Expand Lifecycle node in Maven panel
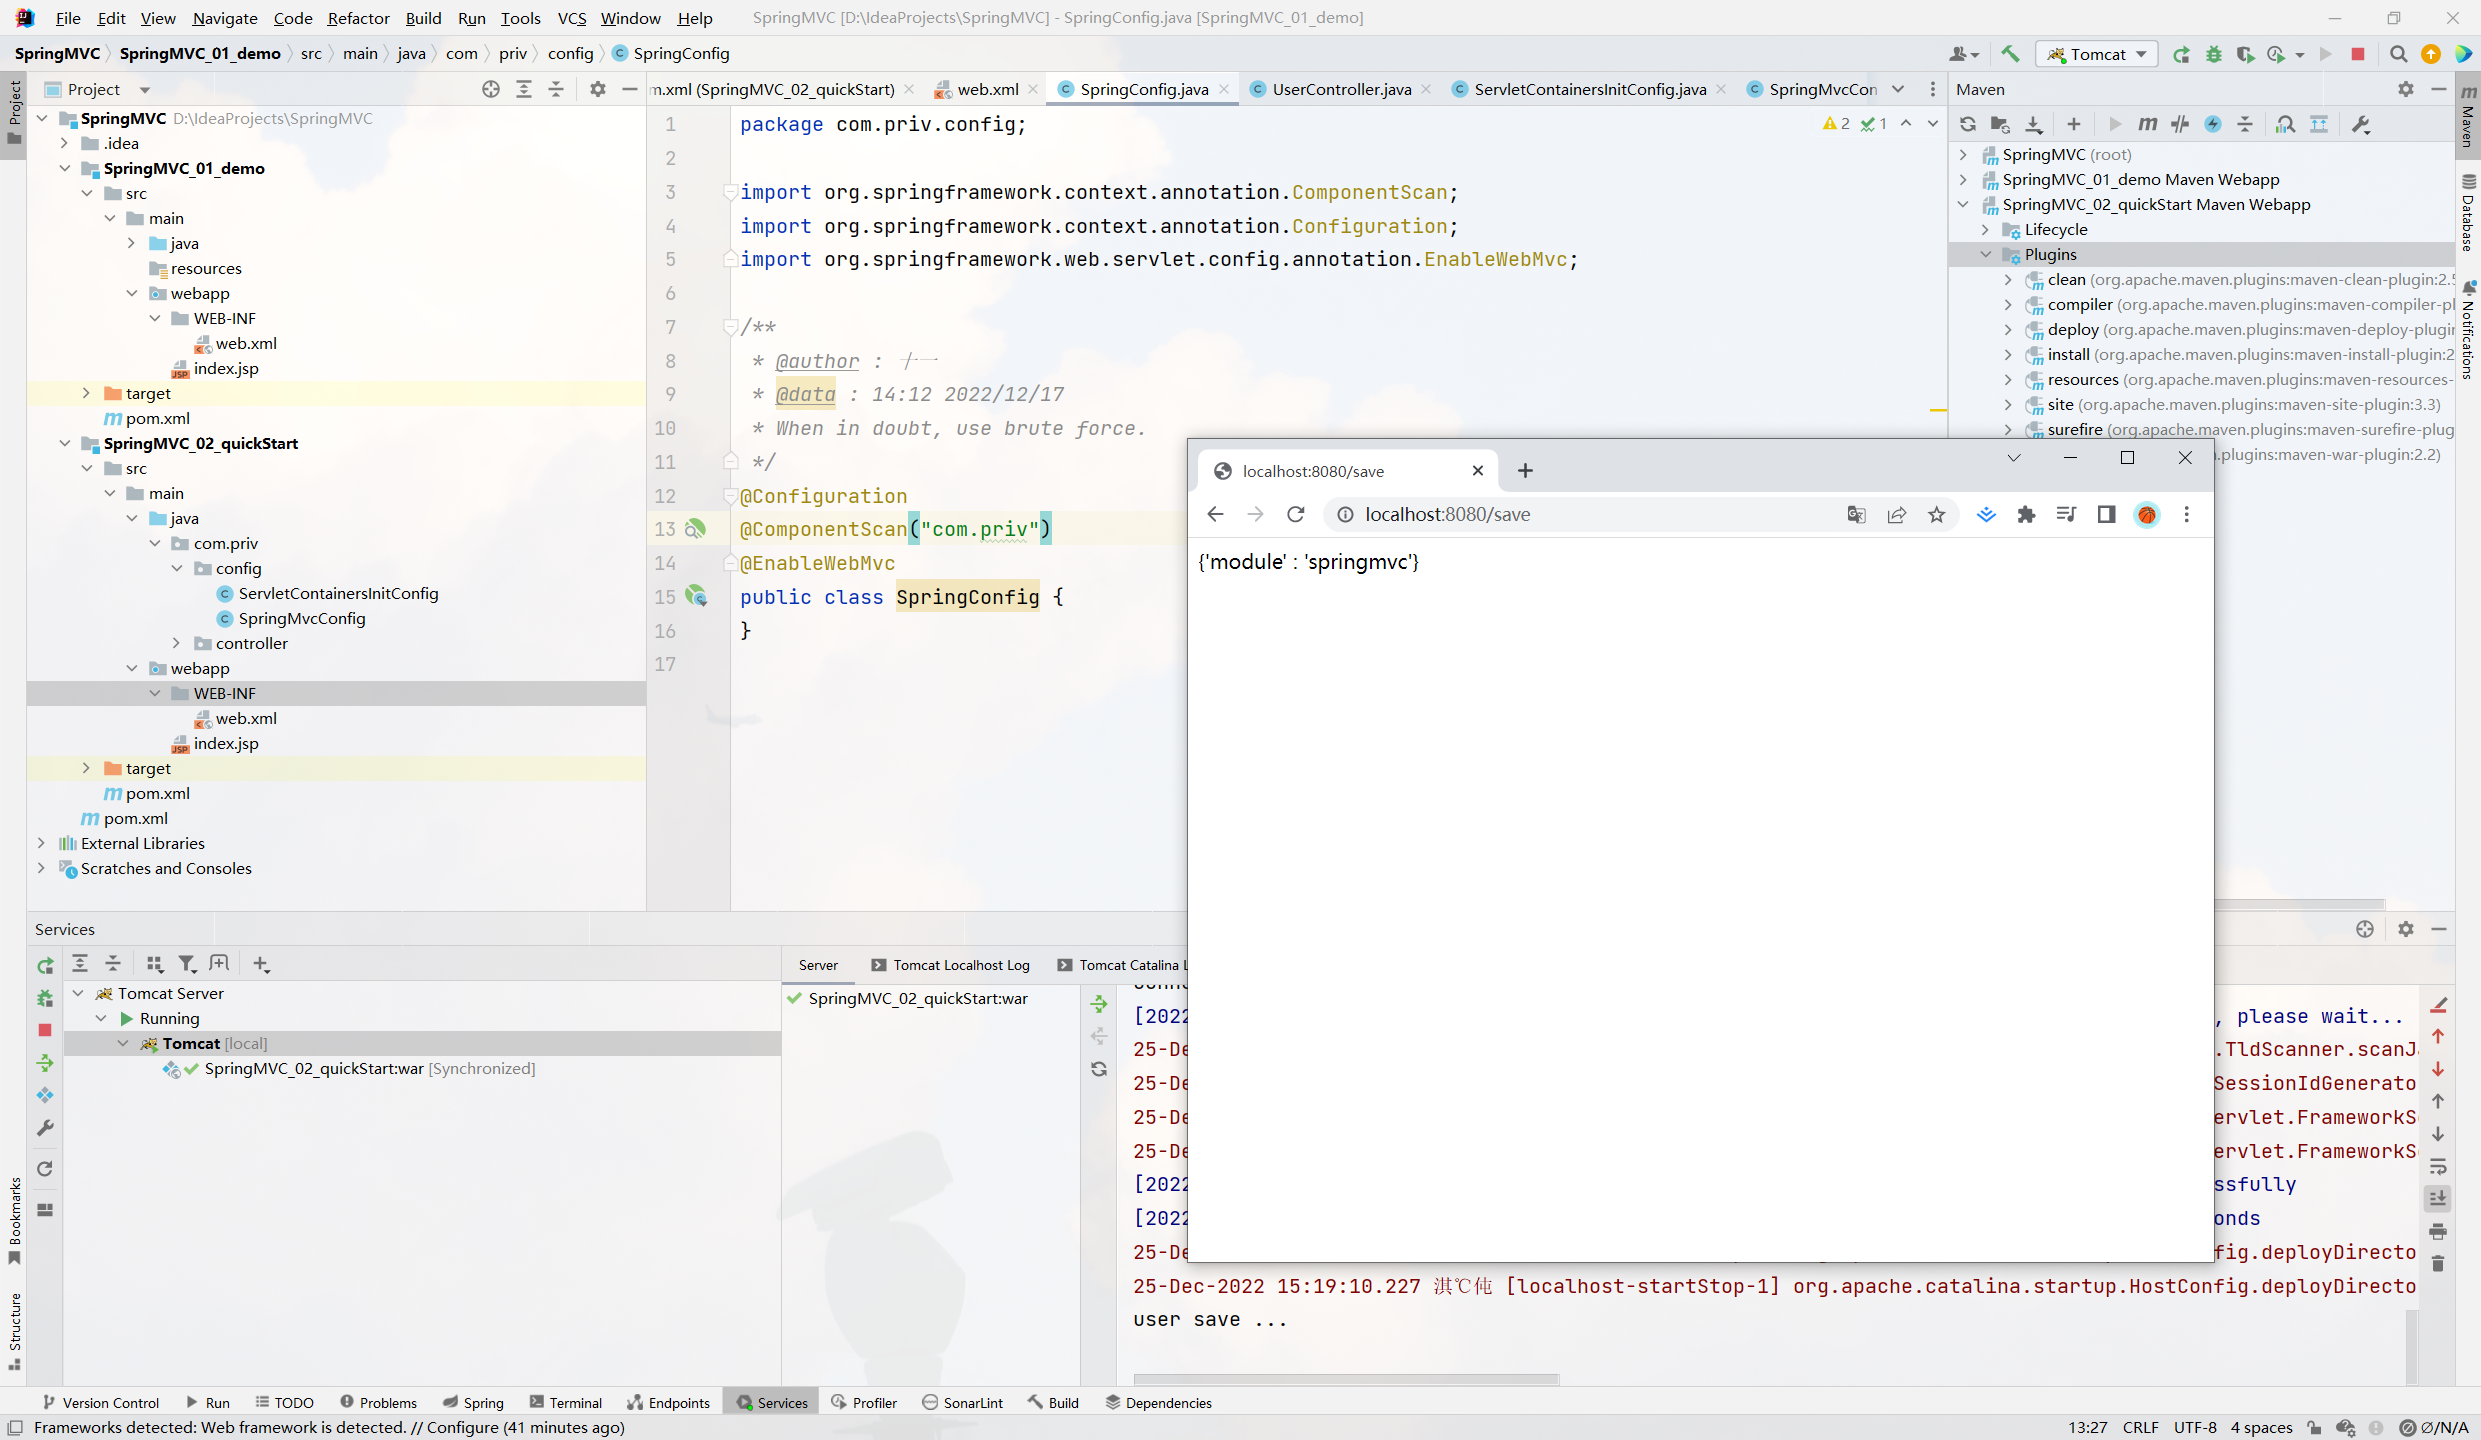The width and height of the screenshot is (2481, 1440). (1986, 229)
